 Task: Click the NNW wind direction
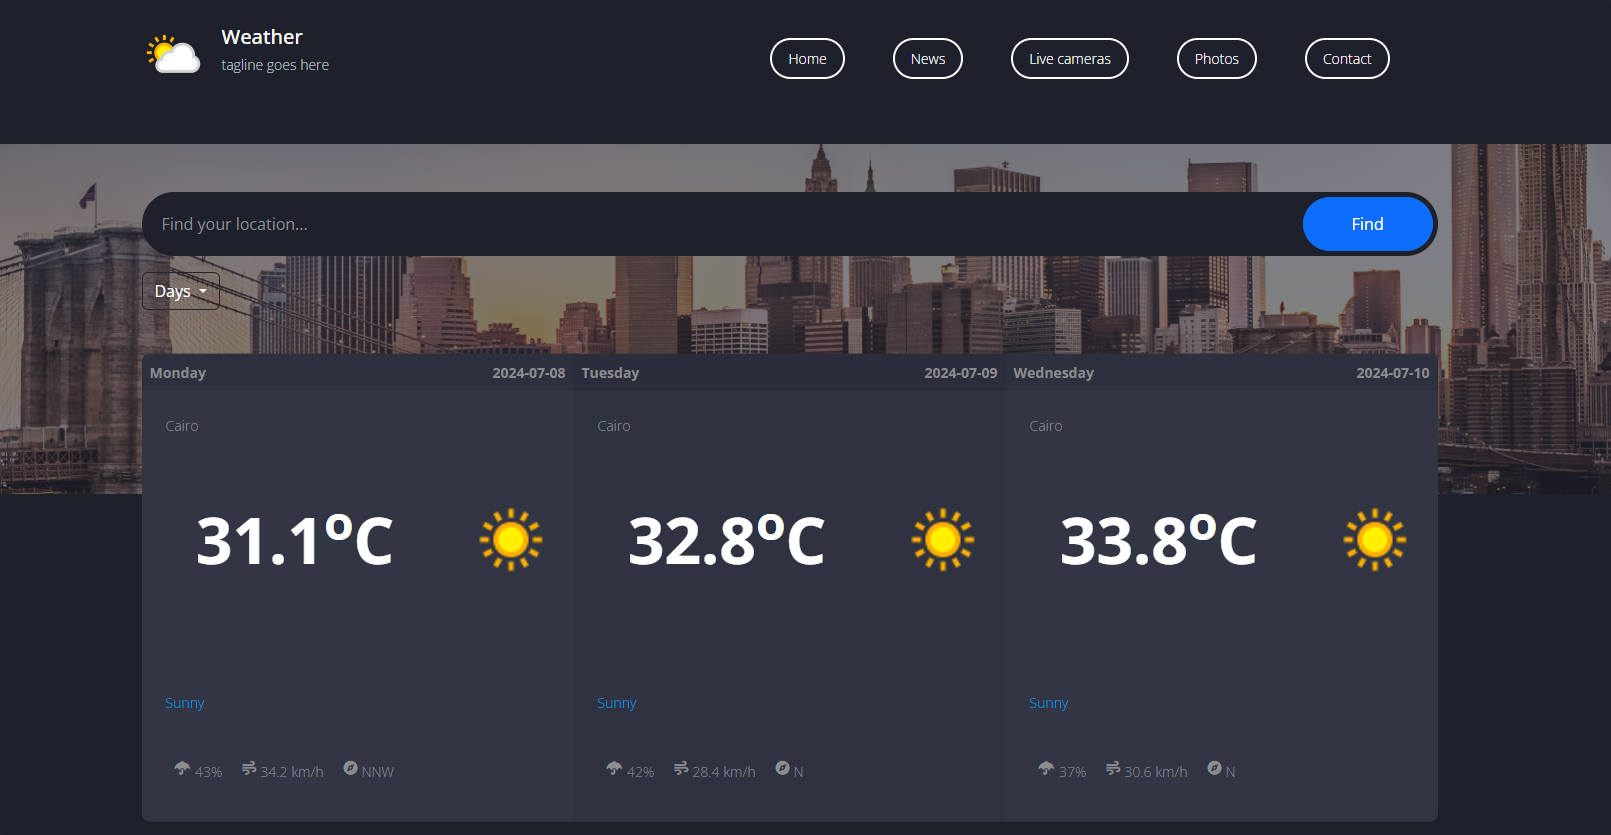point(378,772)
